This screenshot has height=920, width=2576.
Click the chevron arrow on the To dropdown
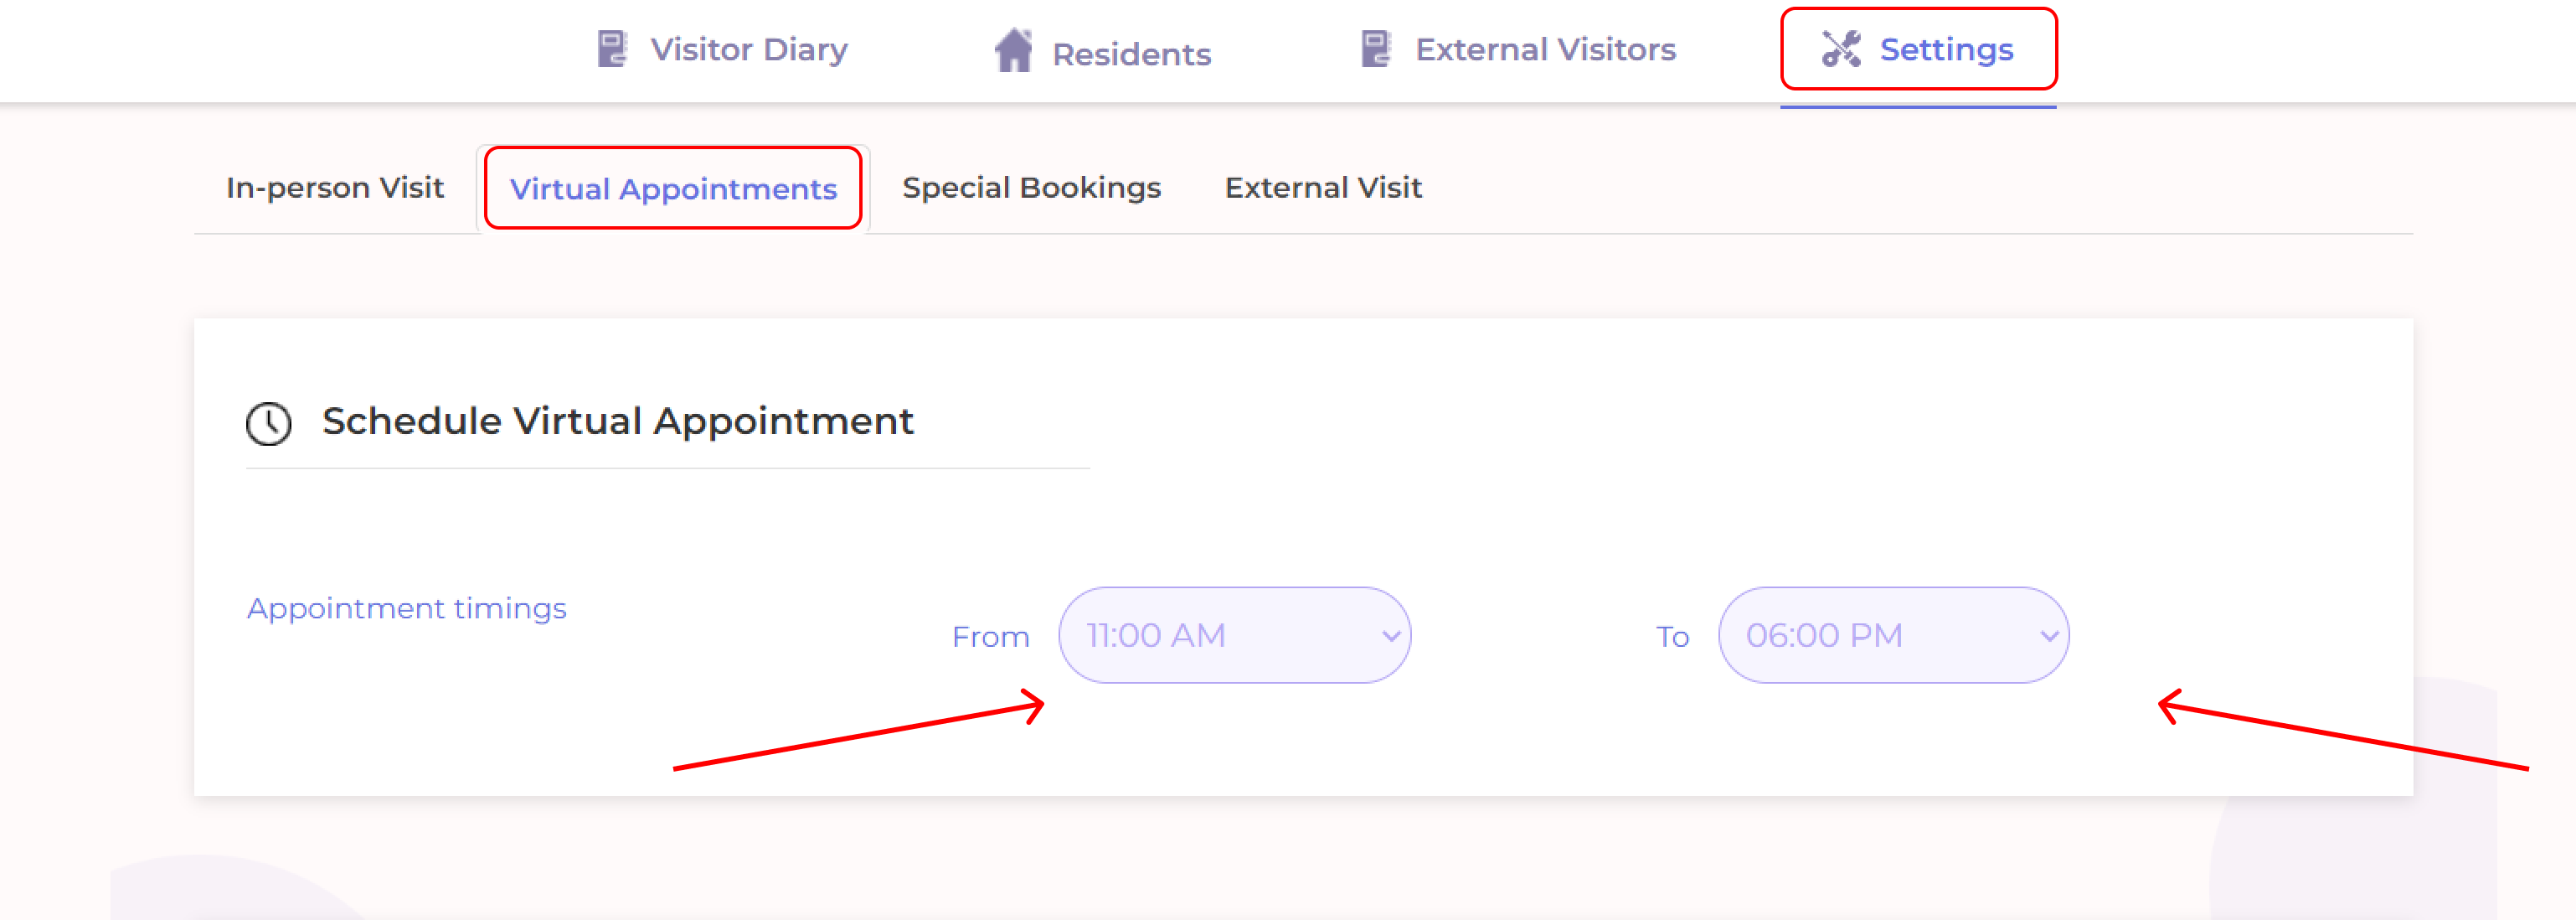[2049, 636]
